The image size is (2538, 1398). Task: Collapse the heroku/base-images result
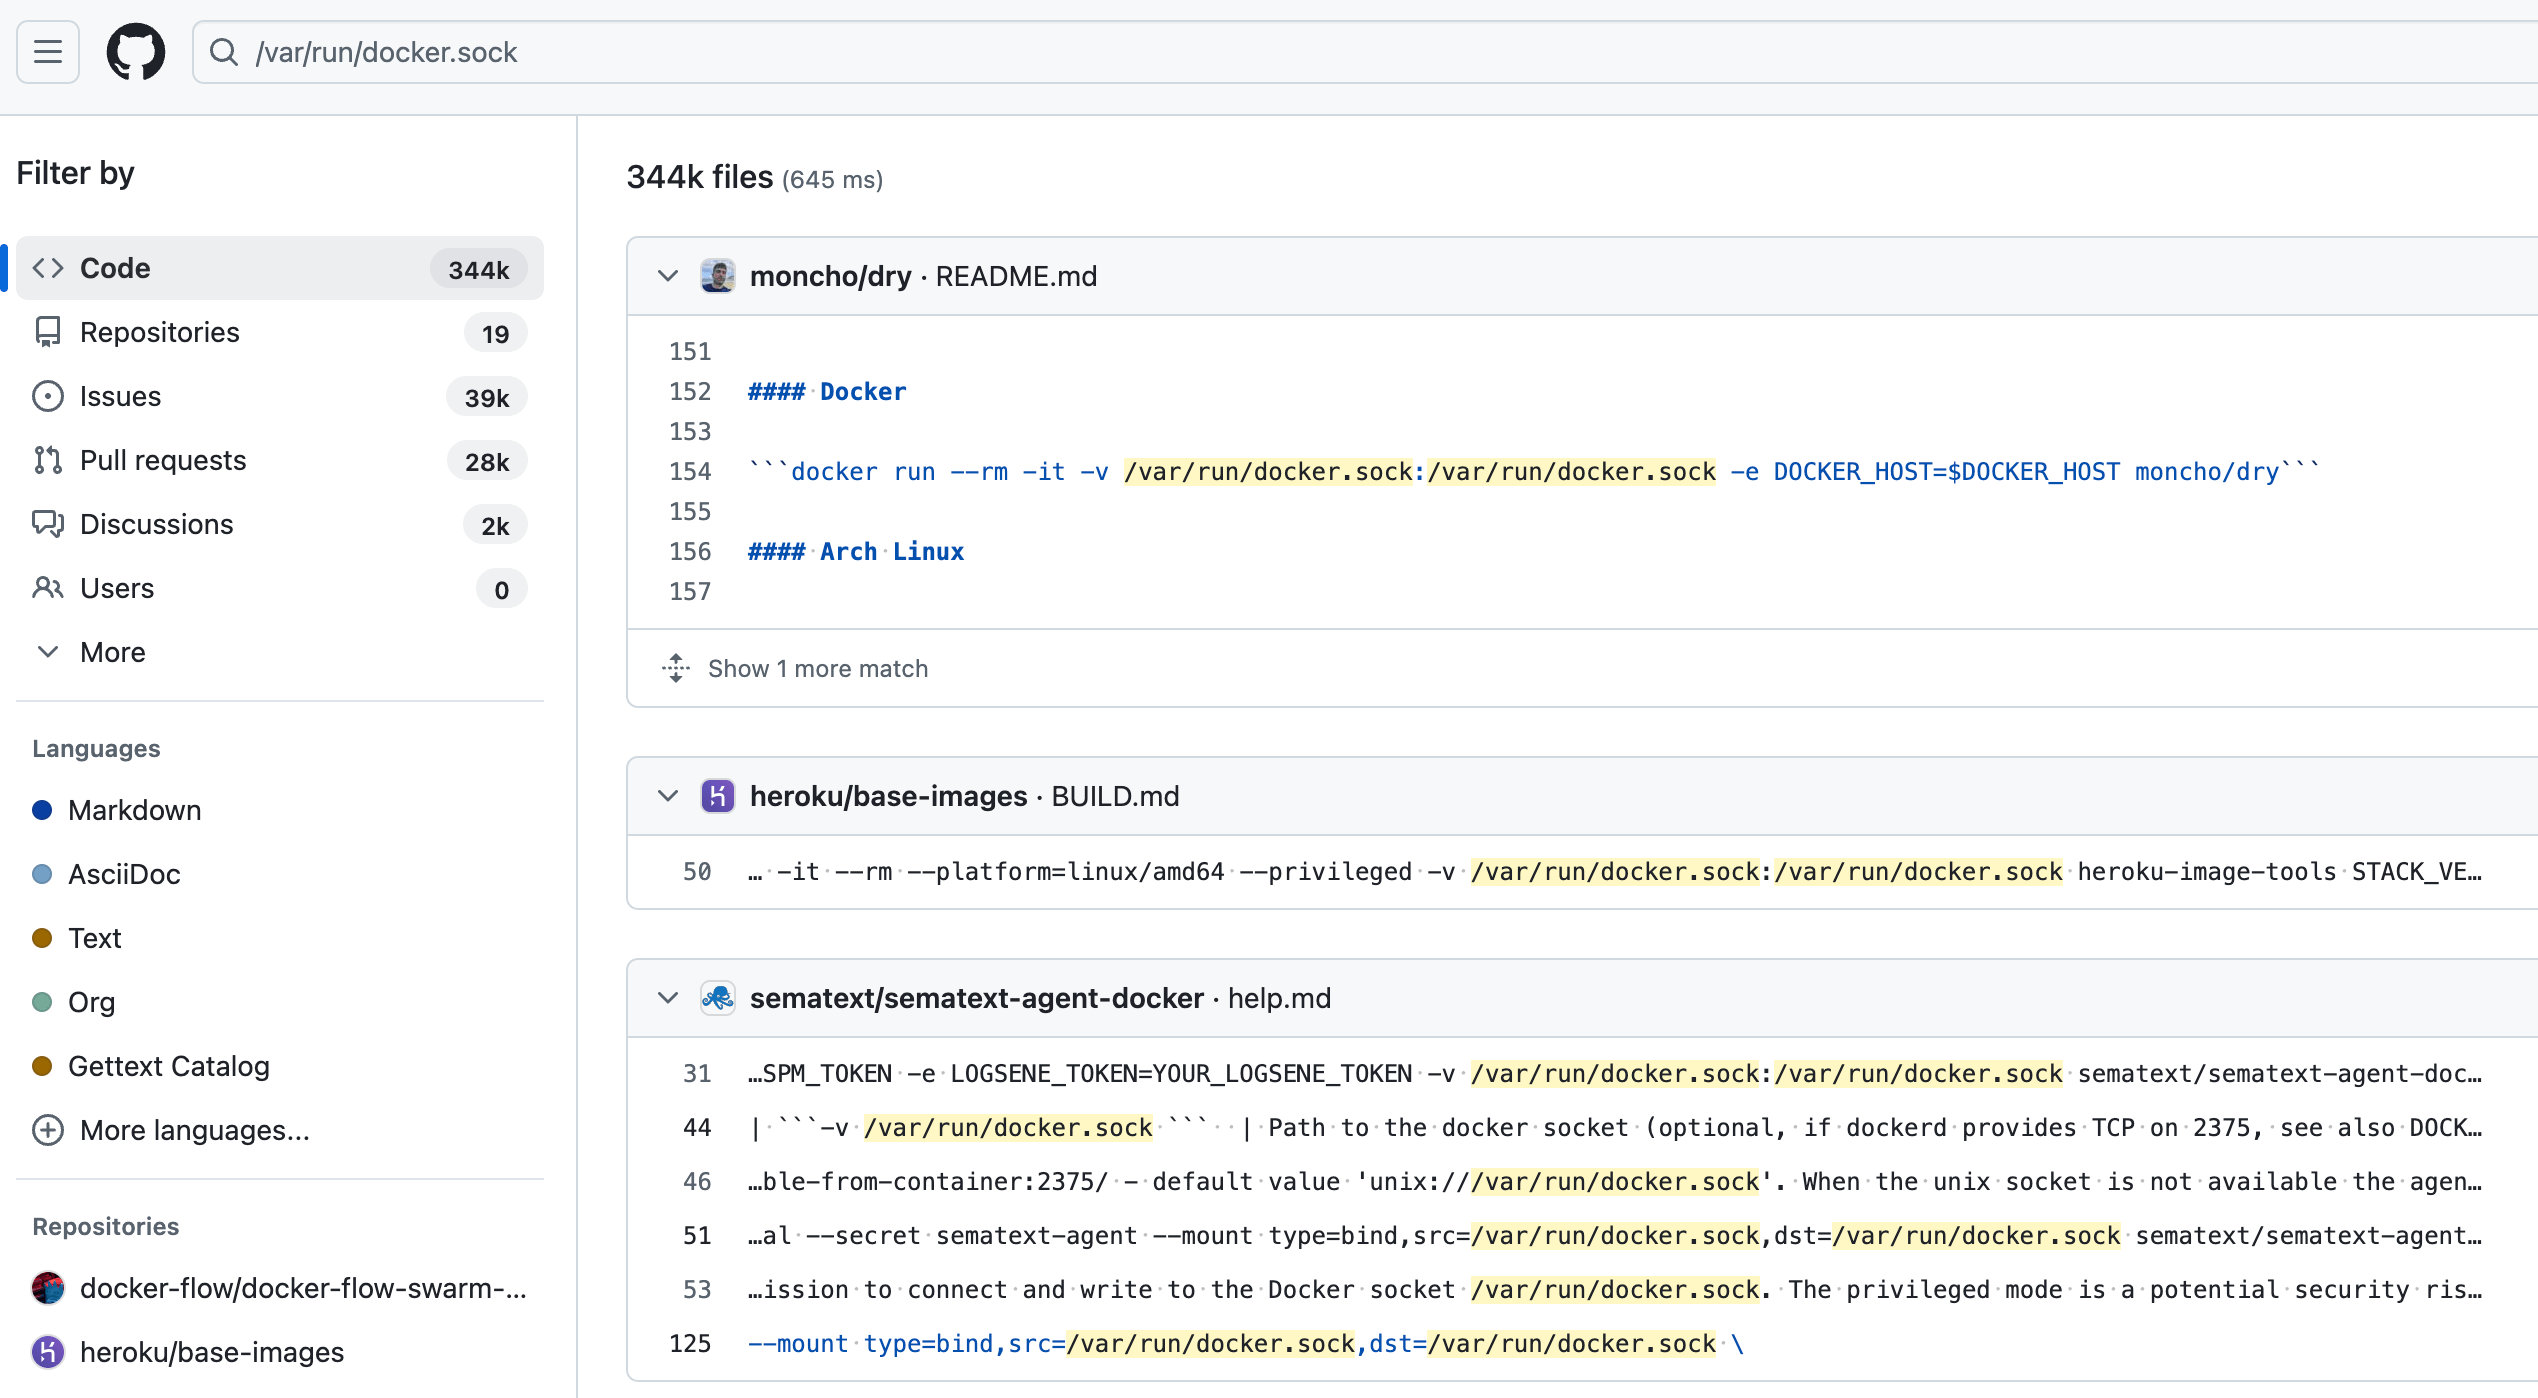point(668,796)
